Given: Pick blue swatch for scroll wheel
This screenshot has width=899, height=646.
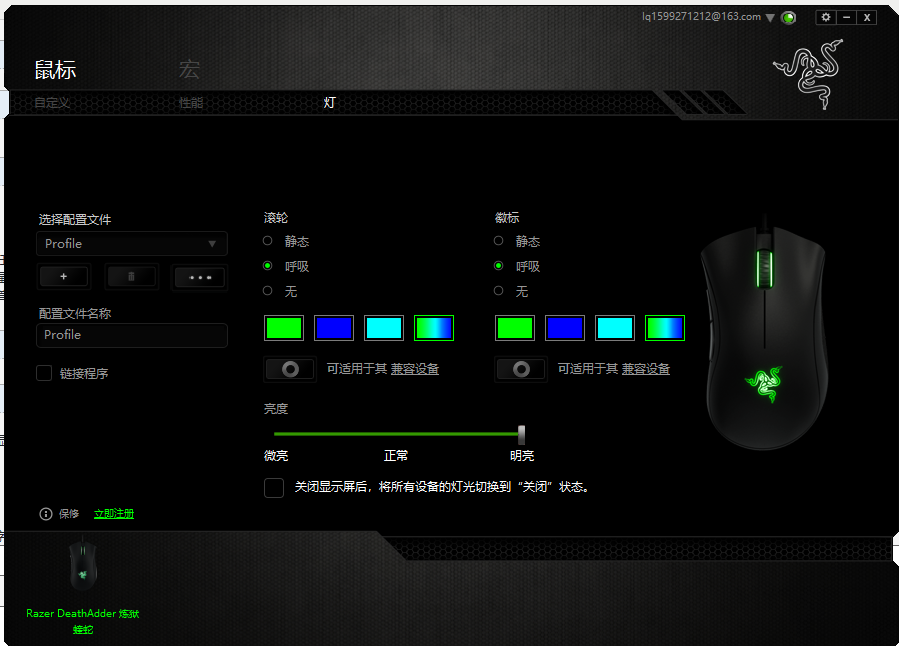Looking at the screenshot, I should 334,328.
